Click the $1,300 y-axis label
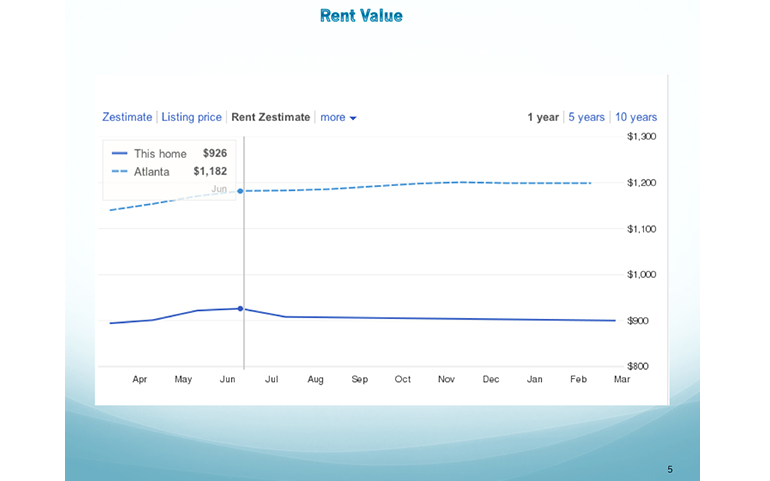Viewport: 770px width, 481px height. coord(641,136)
